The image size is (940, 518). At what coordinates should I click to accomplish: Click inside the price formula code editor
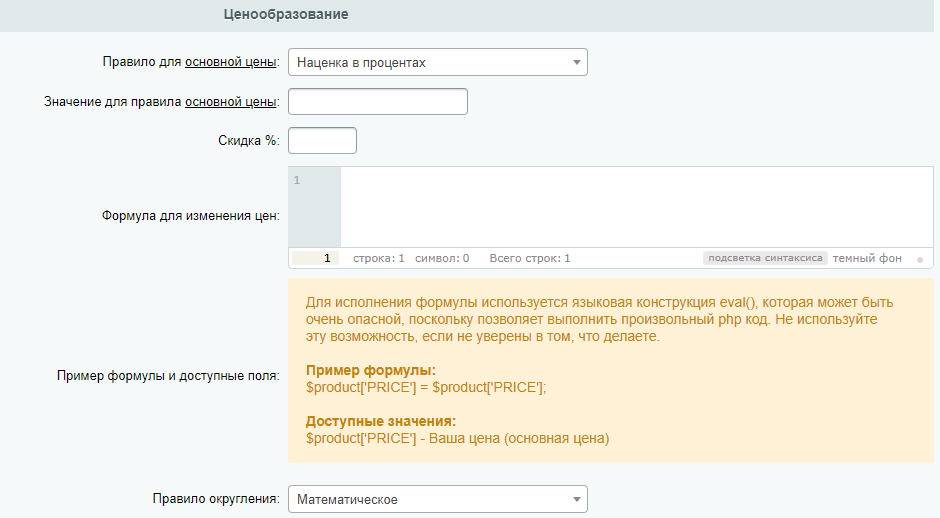[x=637, y=207]
